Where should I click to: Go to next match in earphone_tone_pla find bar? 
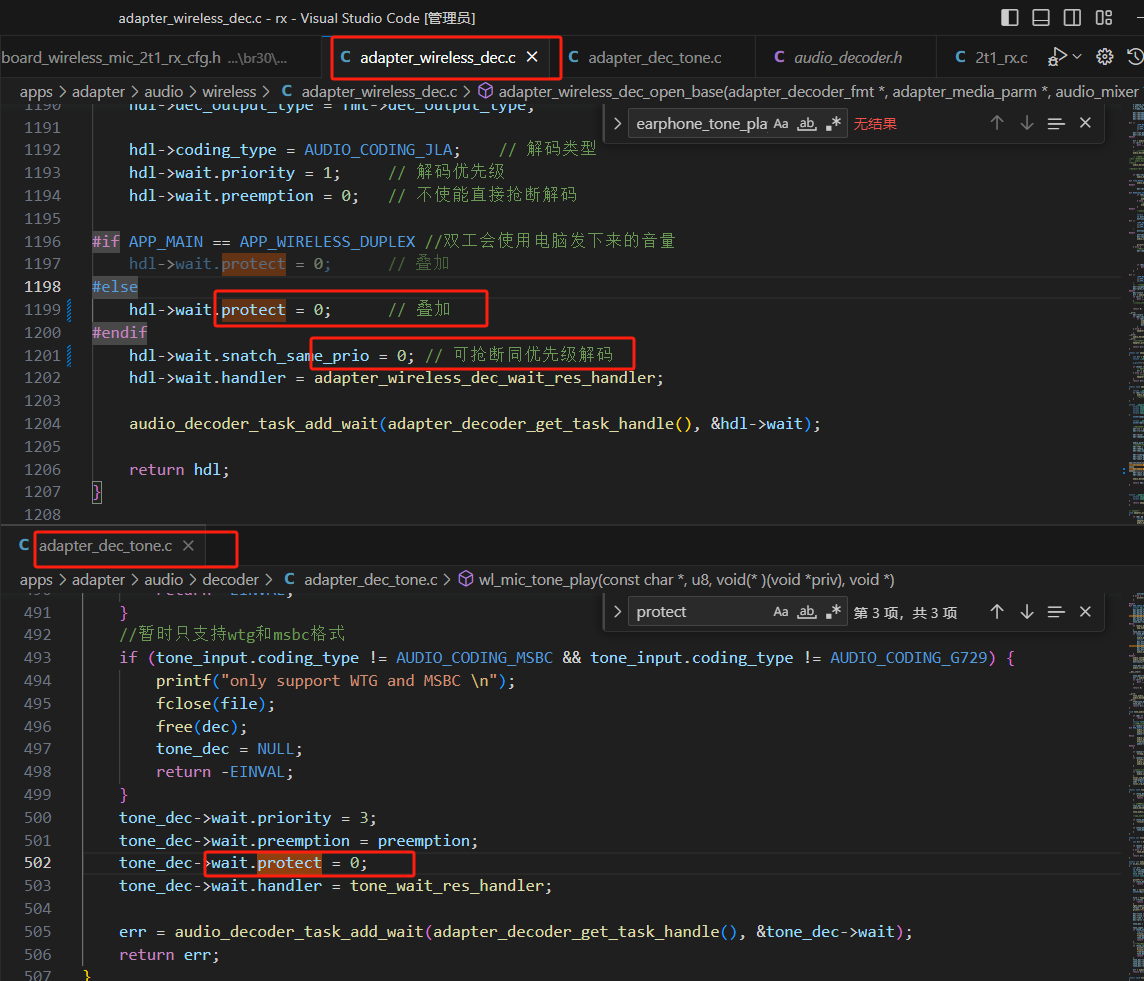click(x=1027, y=123)
